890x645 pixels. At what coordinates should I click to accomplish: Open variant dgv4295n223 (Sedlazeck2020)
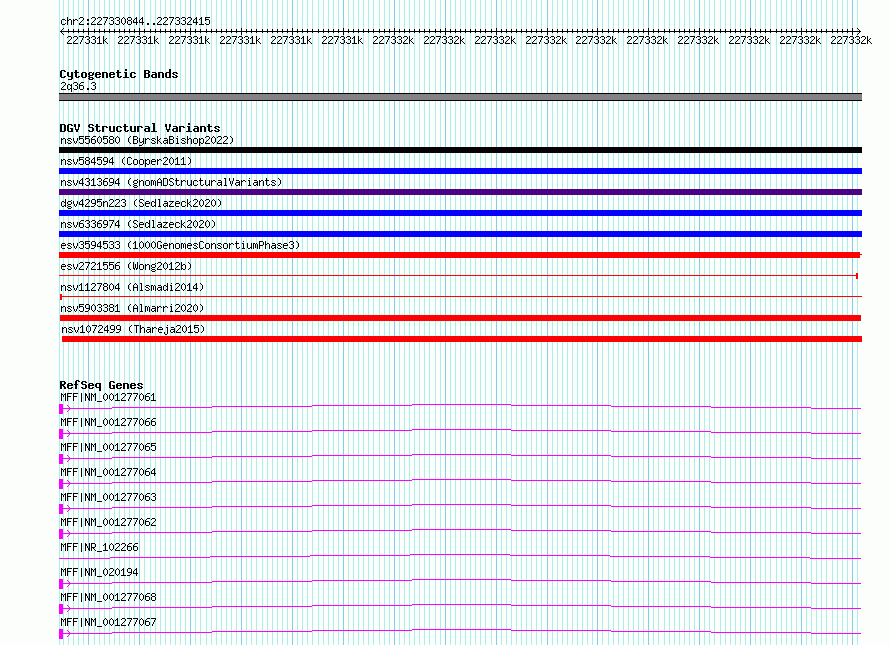141,203
